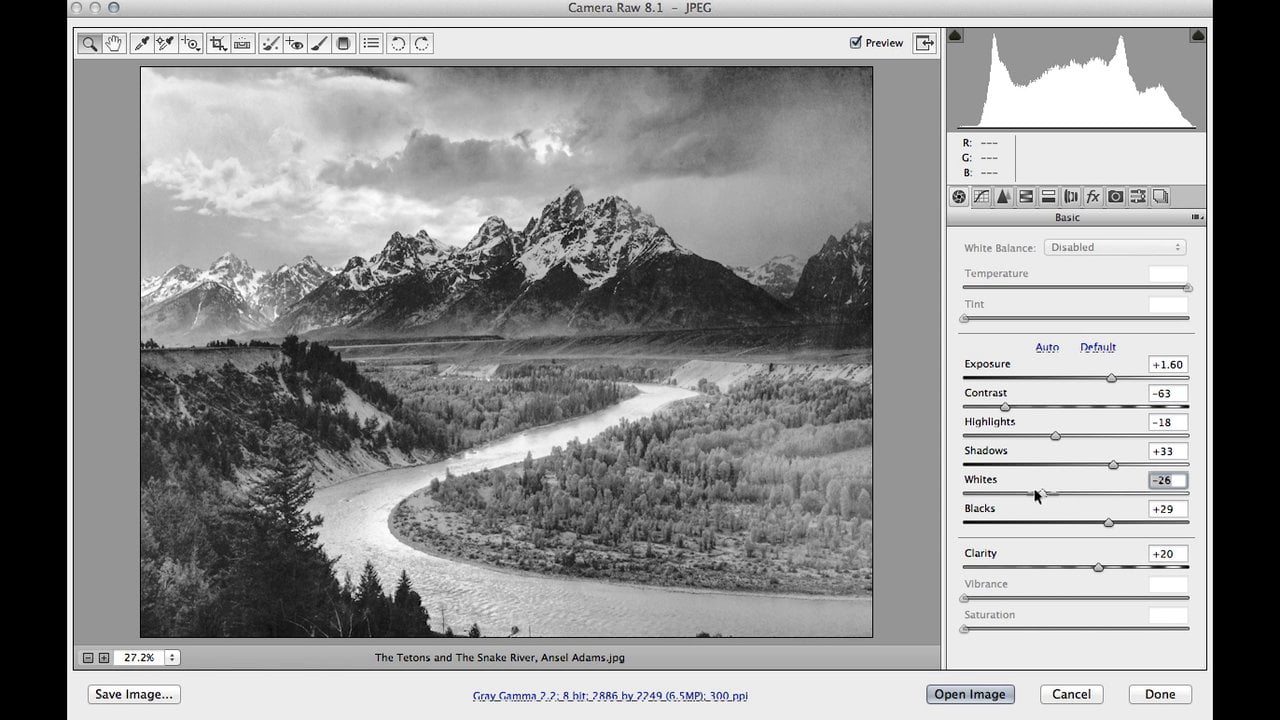This screenshot has height=720, width=1280.
Task: Switch to the Split Toning tab
Action: click(x=1048, y=197)
